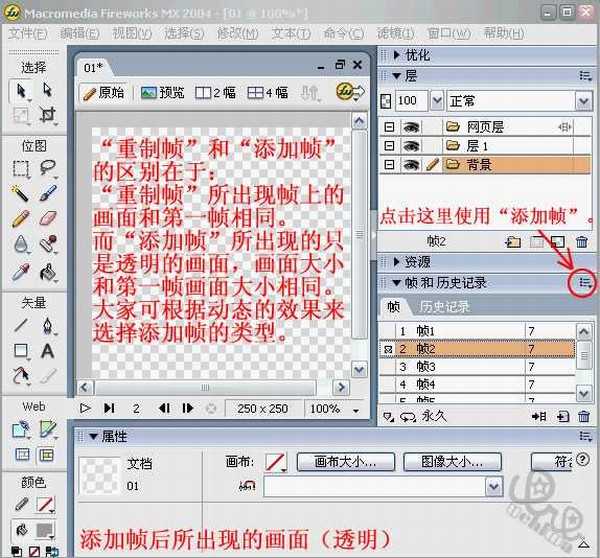This screenshot has height=558, width=600.
Task: Select the Subselection tool
Action: pos(47,90)
